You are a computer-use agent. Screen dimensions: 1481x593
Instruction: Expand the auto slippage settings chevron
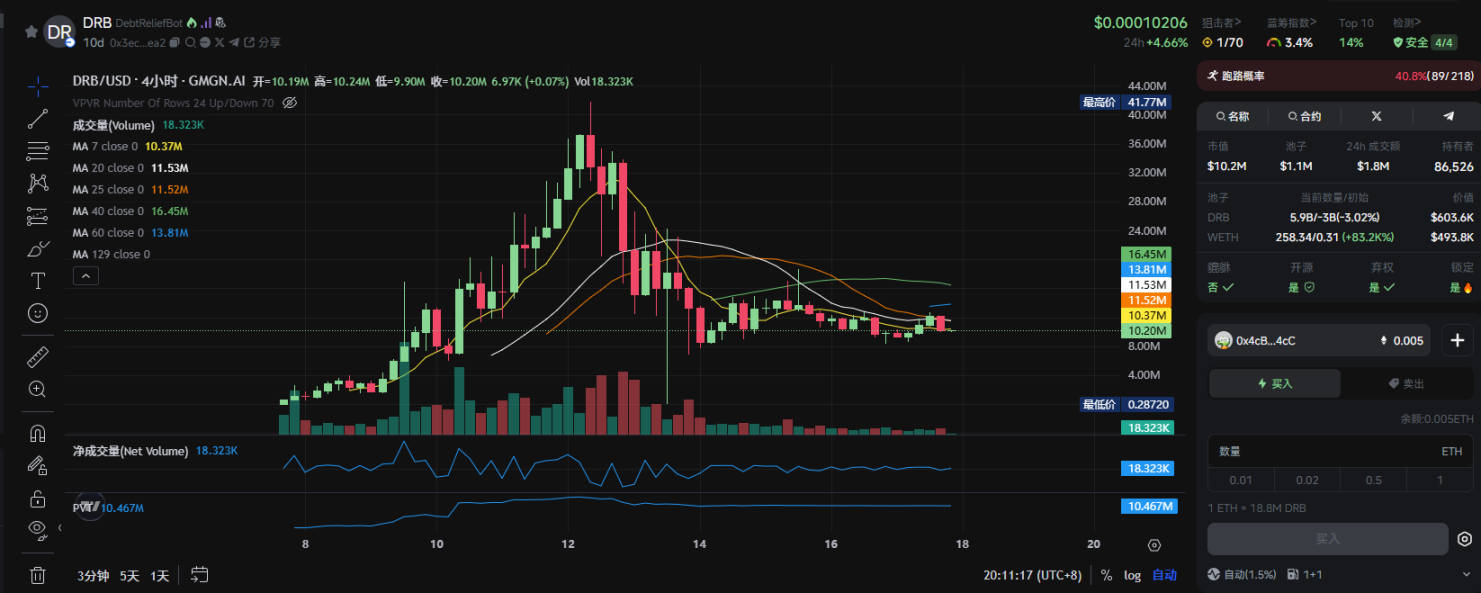[1465, 575]
